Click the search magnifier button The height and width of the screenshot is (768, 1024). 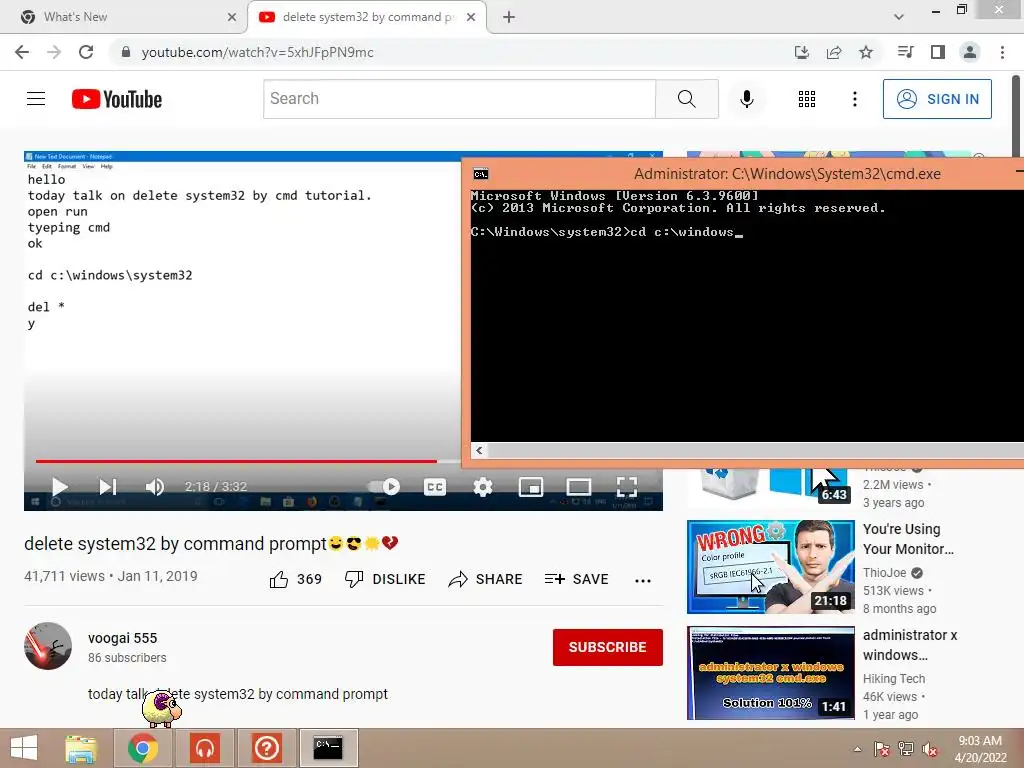(686, 99)
